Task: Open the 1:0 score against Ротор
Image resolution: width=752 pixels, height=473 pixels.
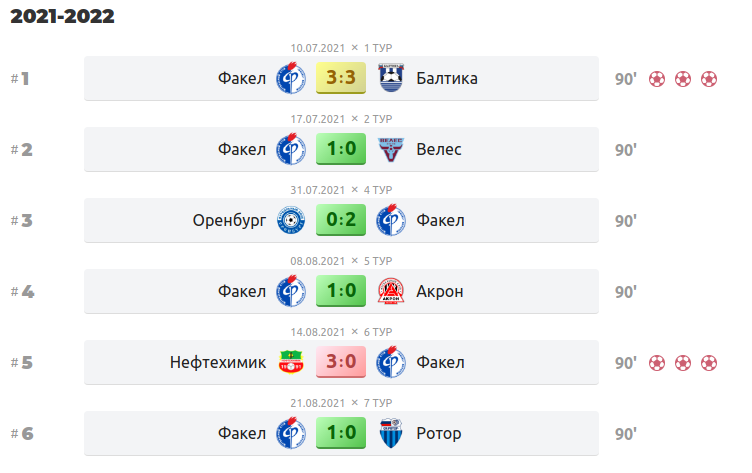Action: point(341,433)
